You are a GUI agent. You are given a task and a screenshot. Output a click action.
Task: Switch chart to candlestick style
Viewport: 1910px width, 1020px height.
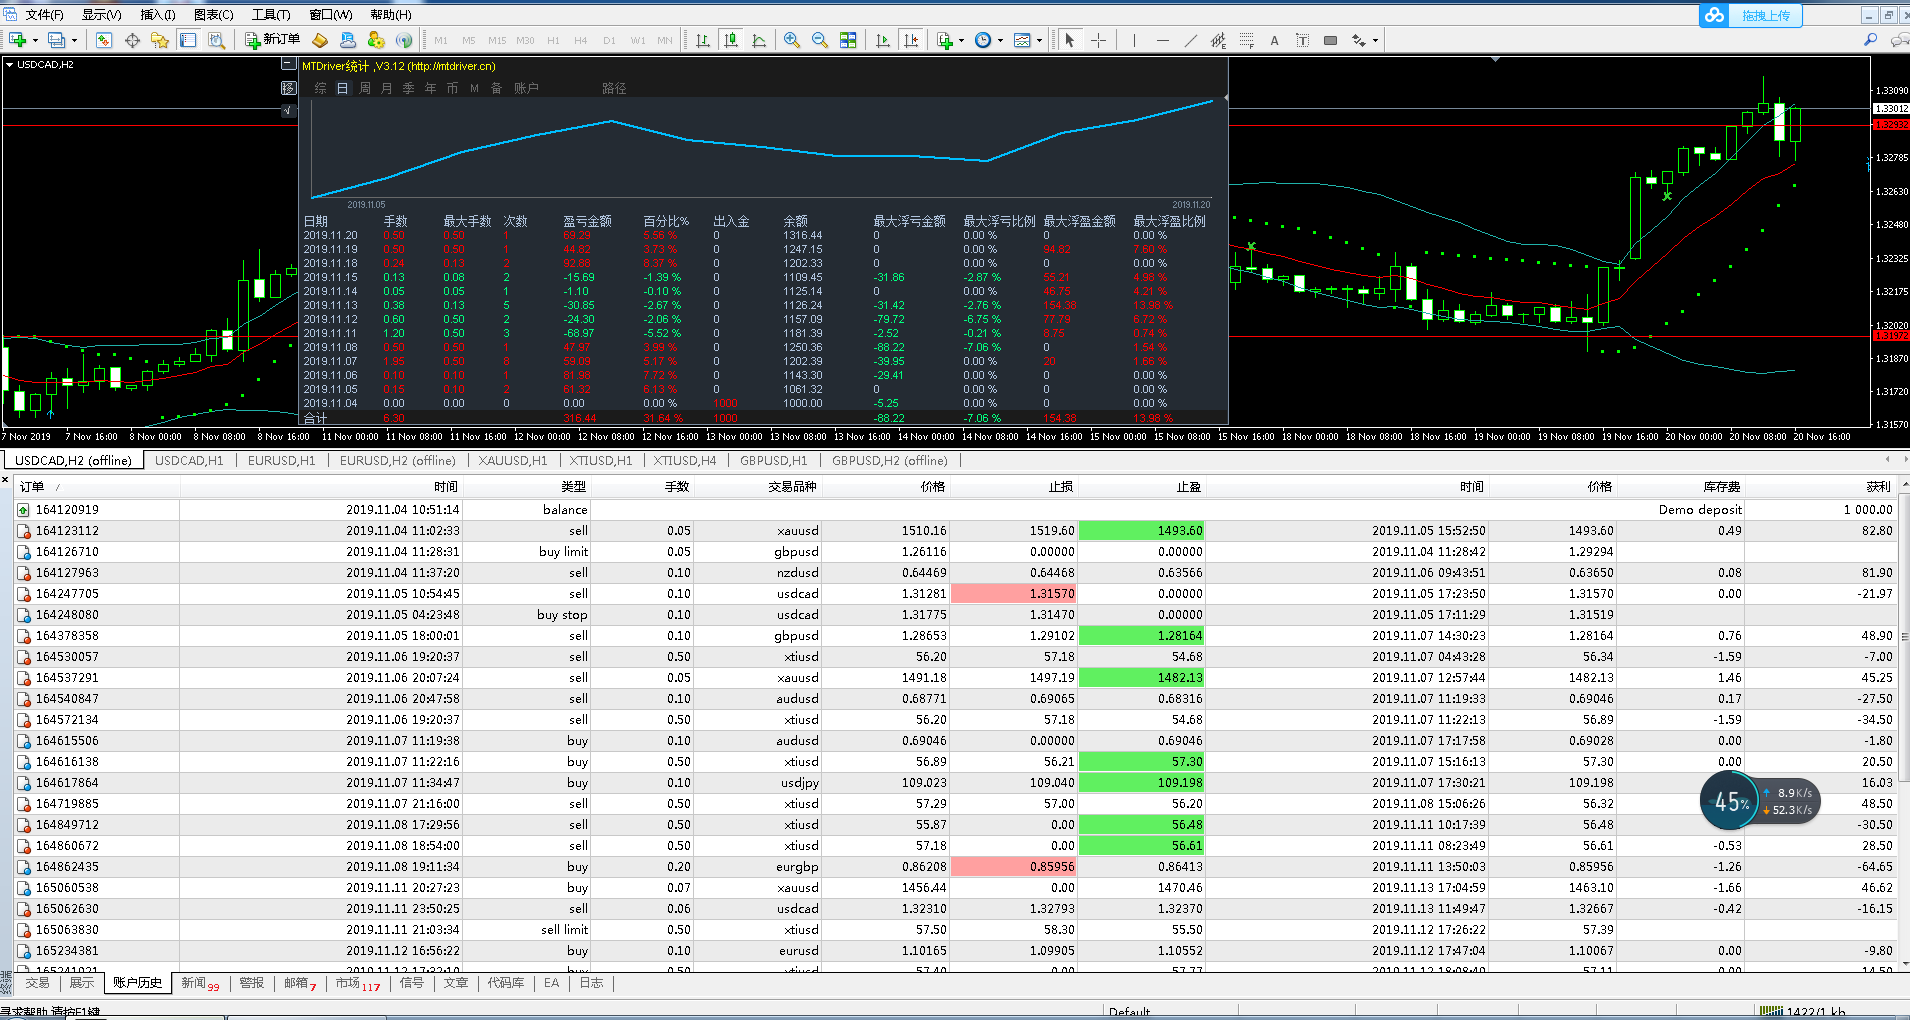click(x=731, y=40)
